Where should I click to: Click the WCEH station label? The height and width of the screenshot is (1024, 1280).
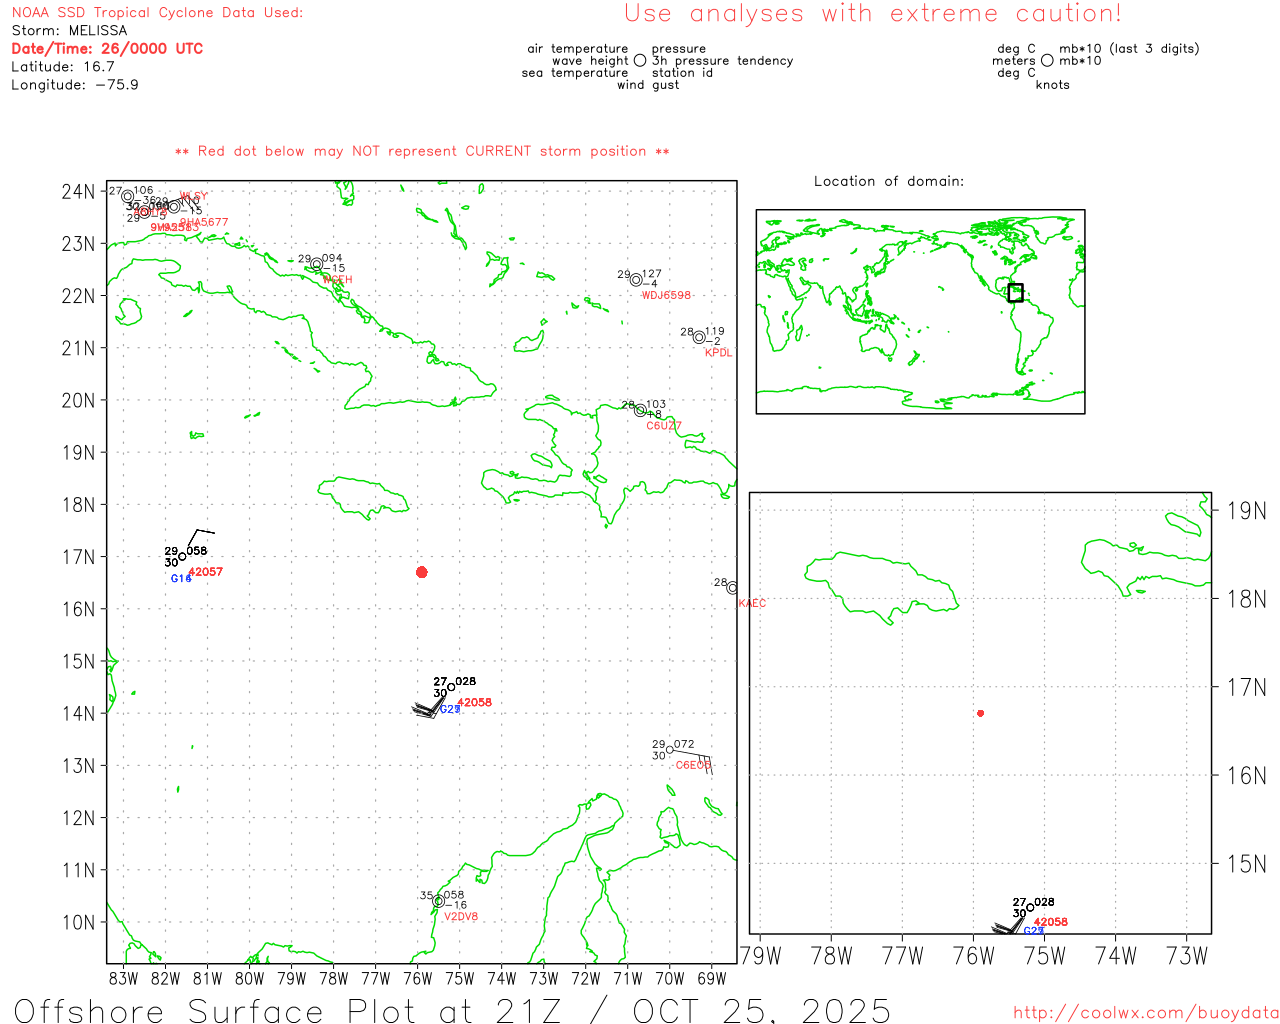338,280
